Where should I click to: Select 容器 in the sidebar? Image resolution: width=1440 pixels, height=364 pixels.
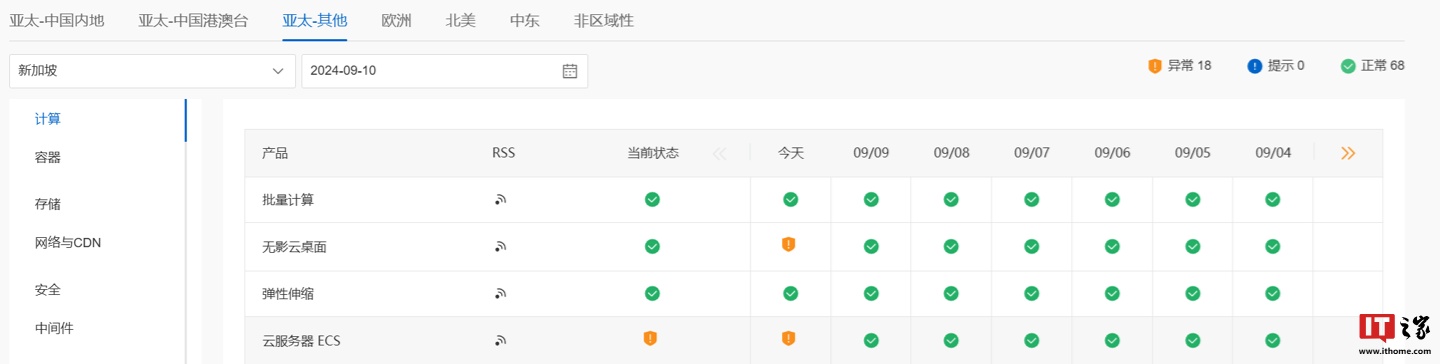(48, 157)
